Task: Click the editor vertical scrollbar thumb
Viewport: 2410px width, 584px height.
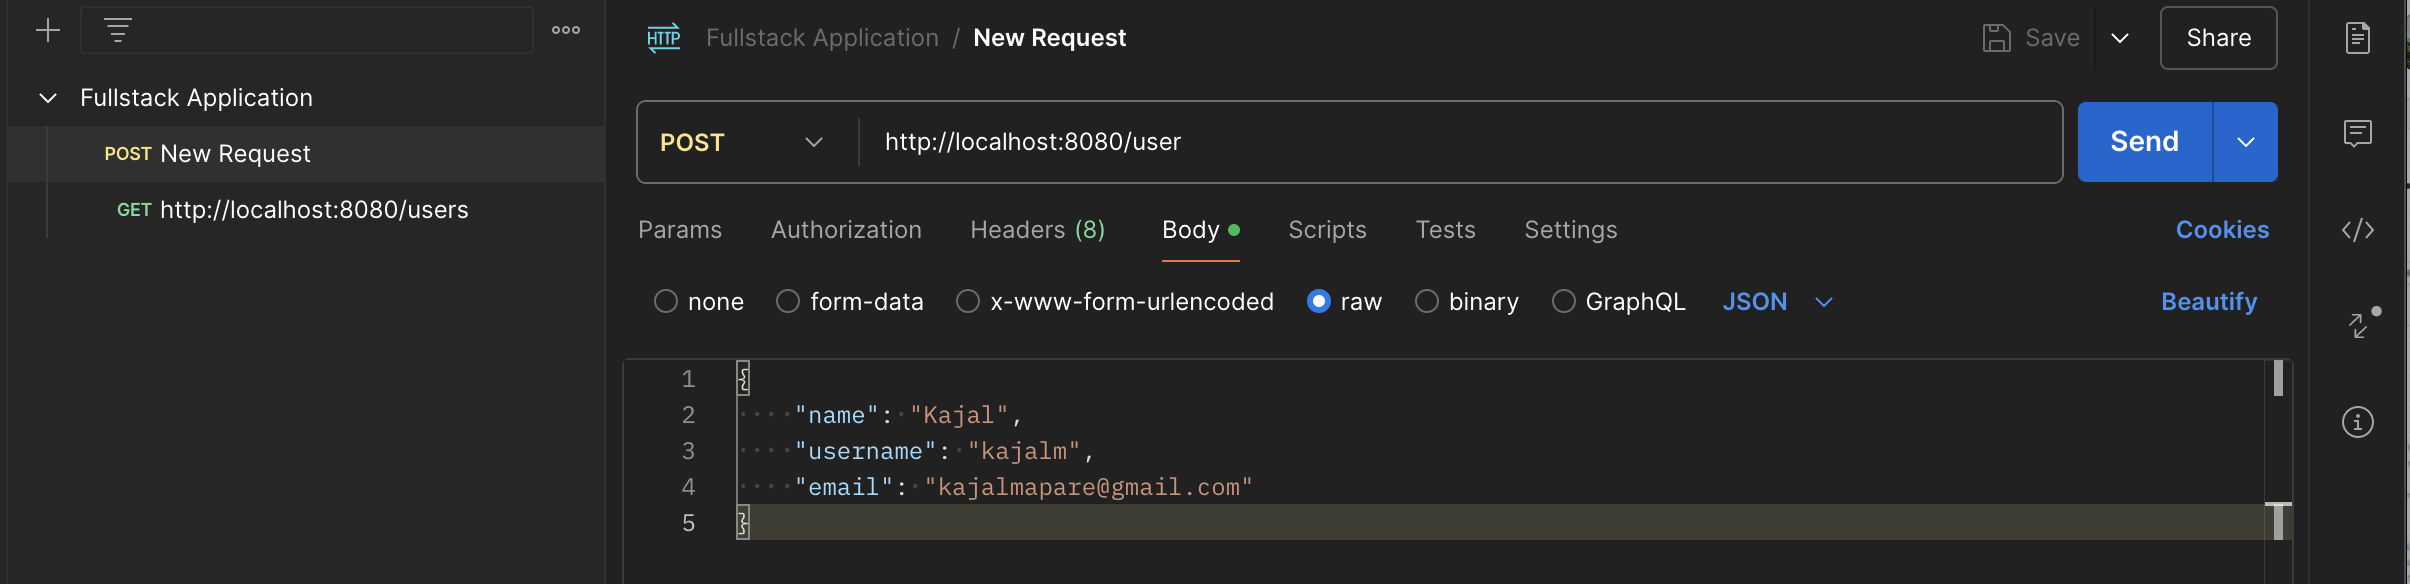Action: point(2278,378)
